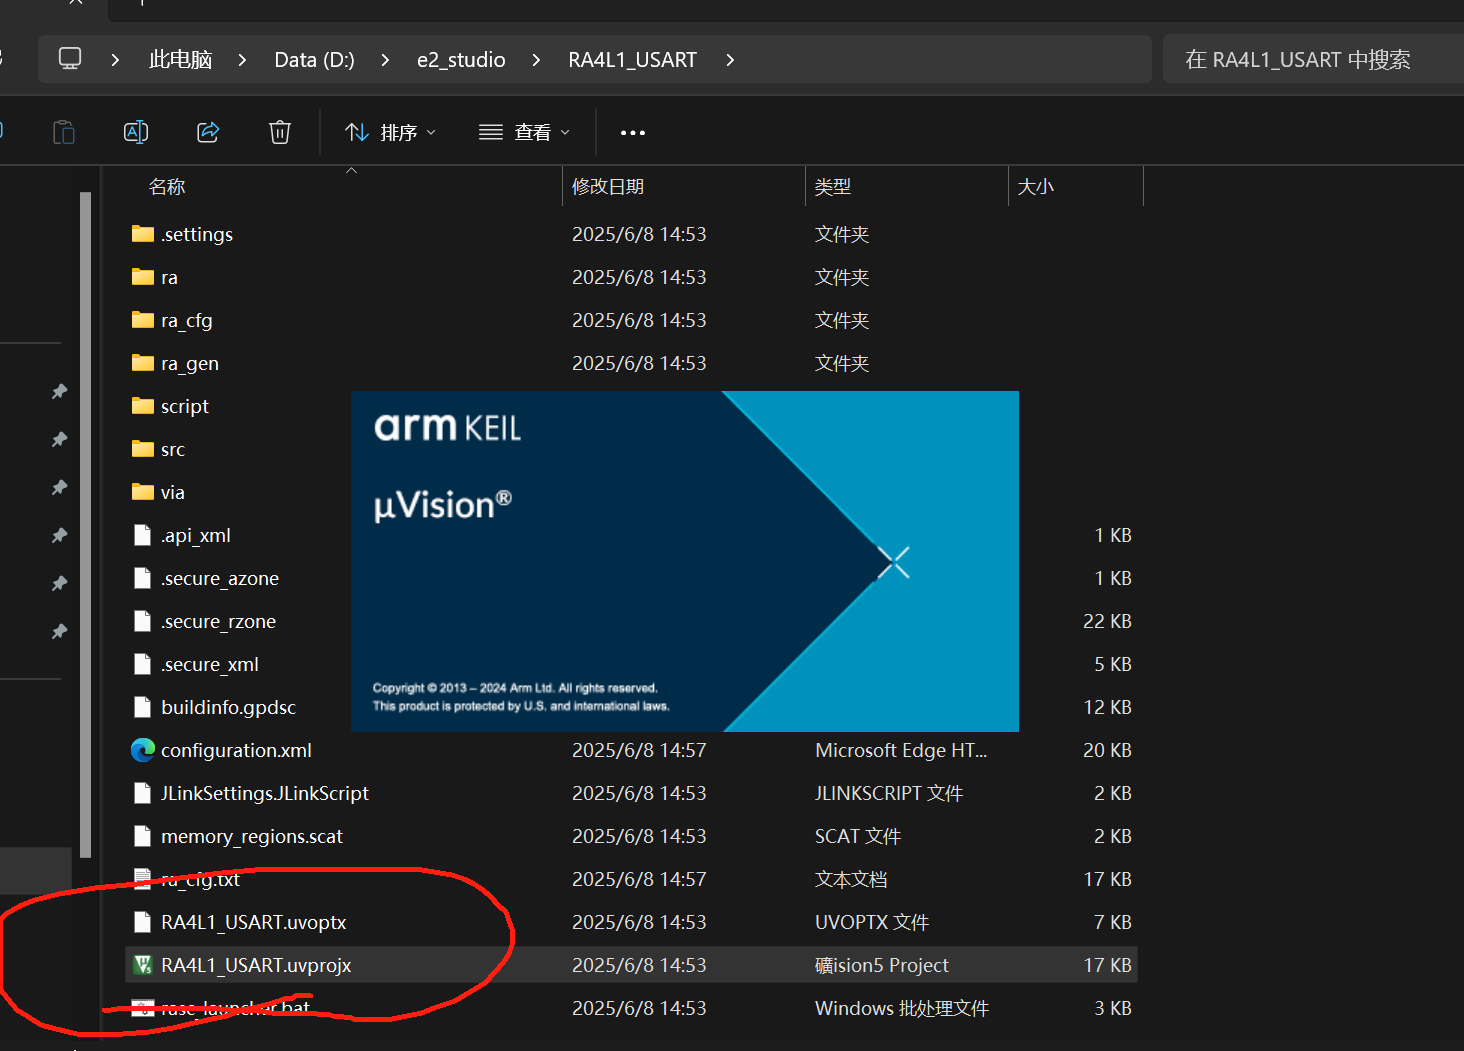Viewport: 1464px width, 1051px height.
Task: Open the Sort (排序) dropdown
Action: point(391,132)
